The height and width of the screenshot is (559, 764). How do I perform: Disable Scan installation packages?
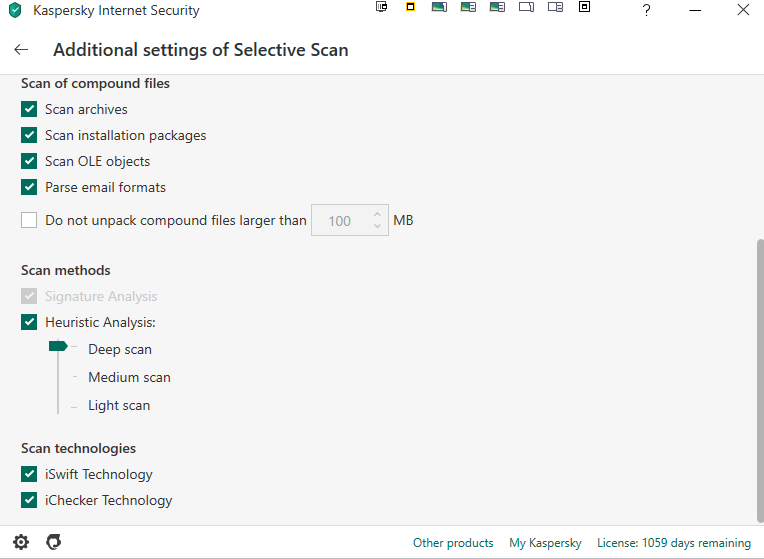(29, 135)
